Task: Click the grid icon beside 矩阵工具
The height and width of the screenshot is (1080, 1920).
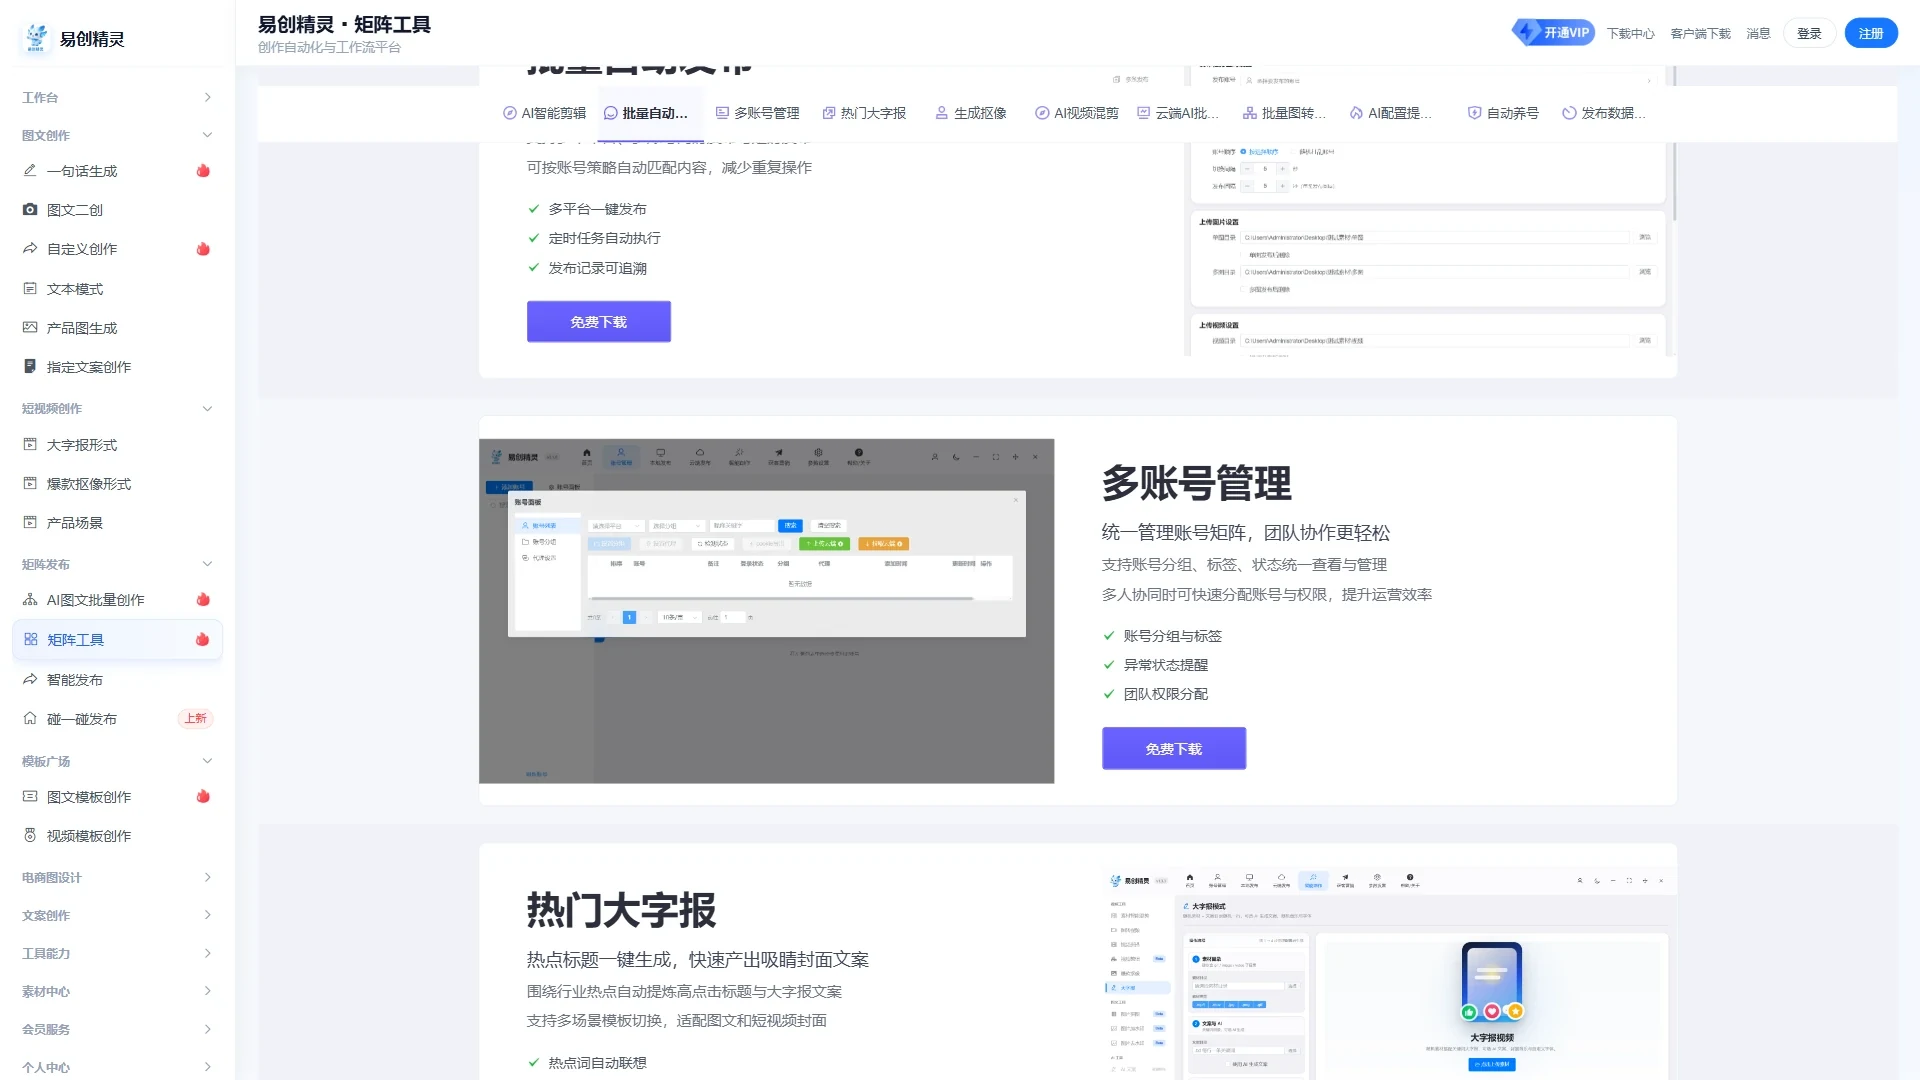Action: coord(31,640)
